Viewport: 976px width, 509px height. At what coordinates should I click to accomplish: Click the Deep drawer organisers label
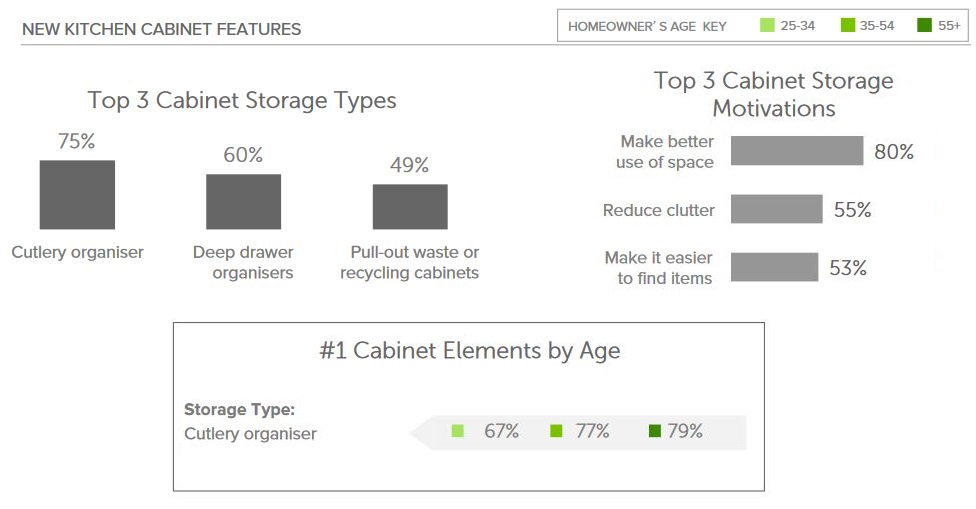click(x=243, y=263)
